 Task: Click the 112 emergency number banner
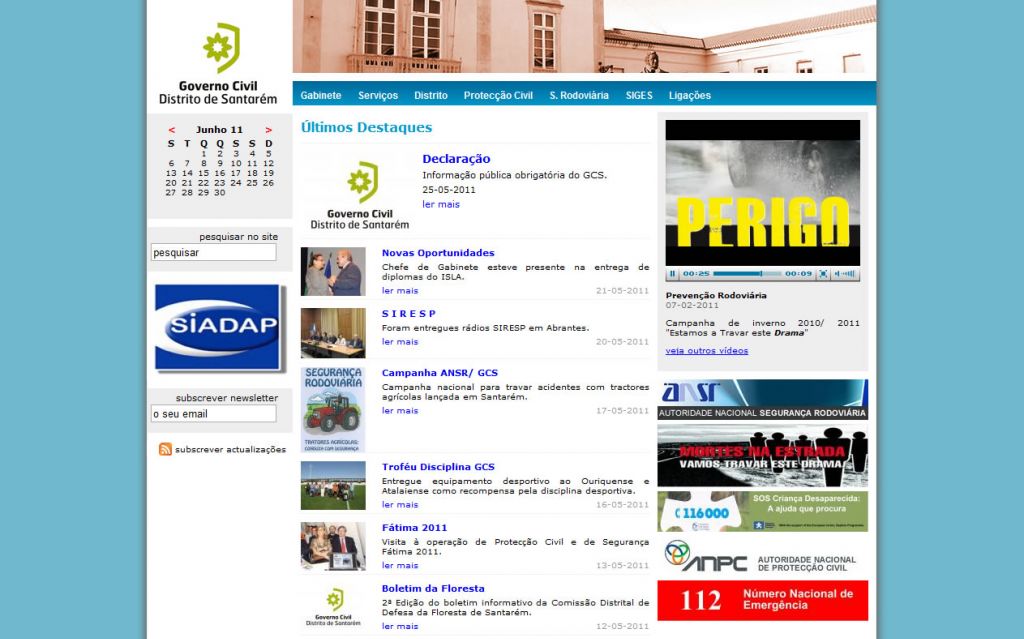pos(762,600)
